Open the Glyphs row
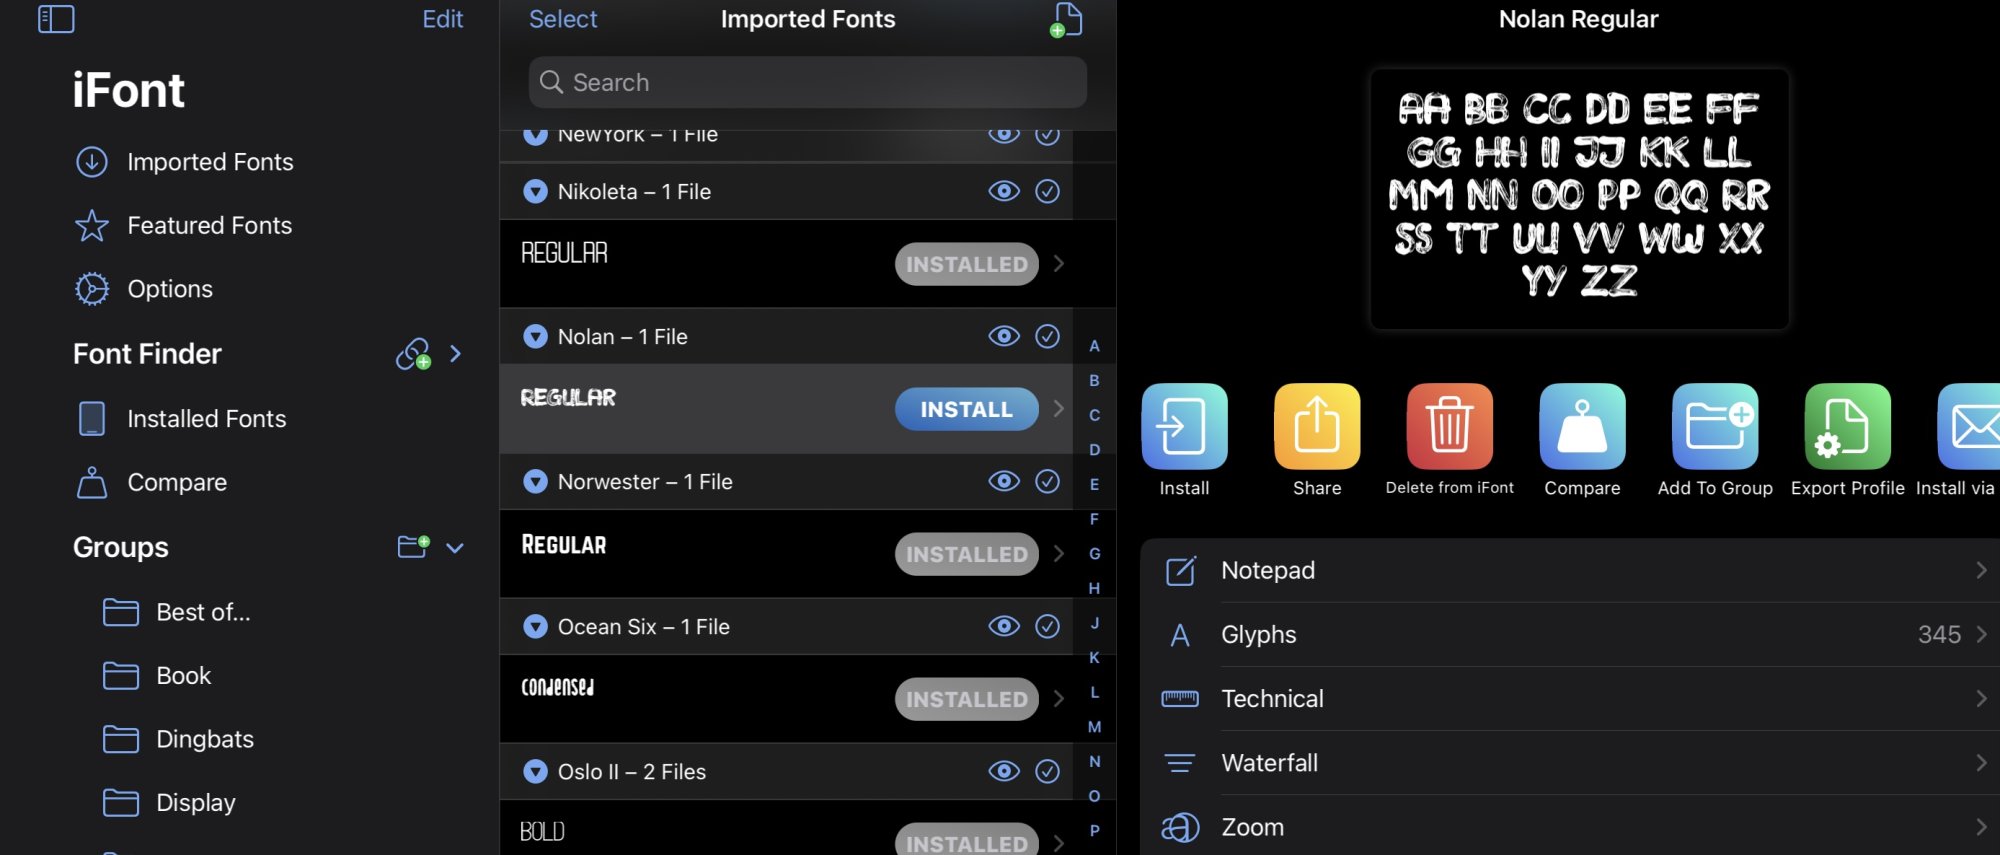The image size is (2000, 855). click(1570, 634)
